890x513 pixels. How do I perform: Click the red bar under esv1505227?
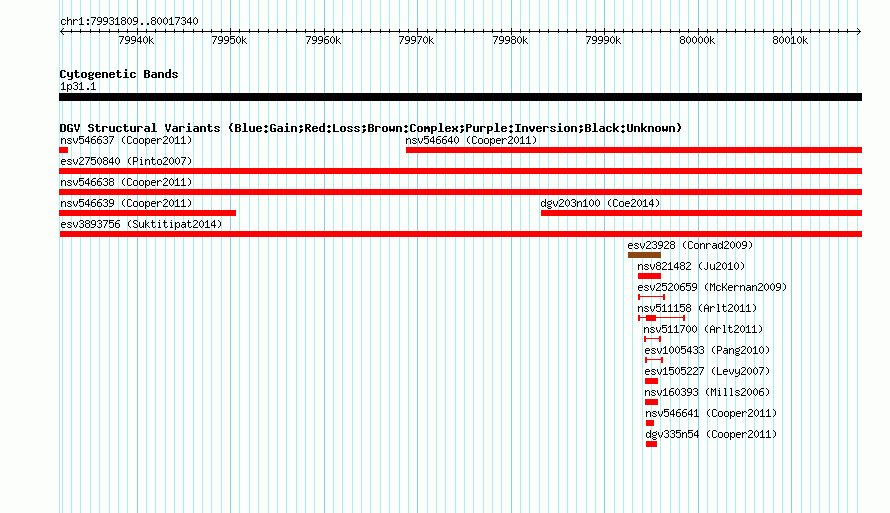pyautogui.click(x=652, y=381)
